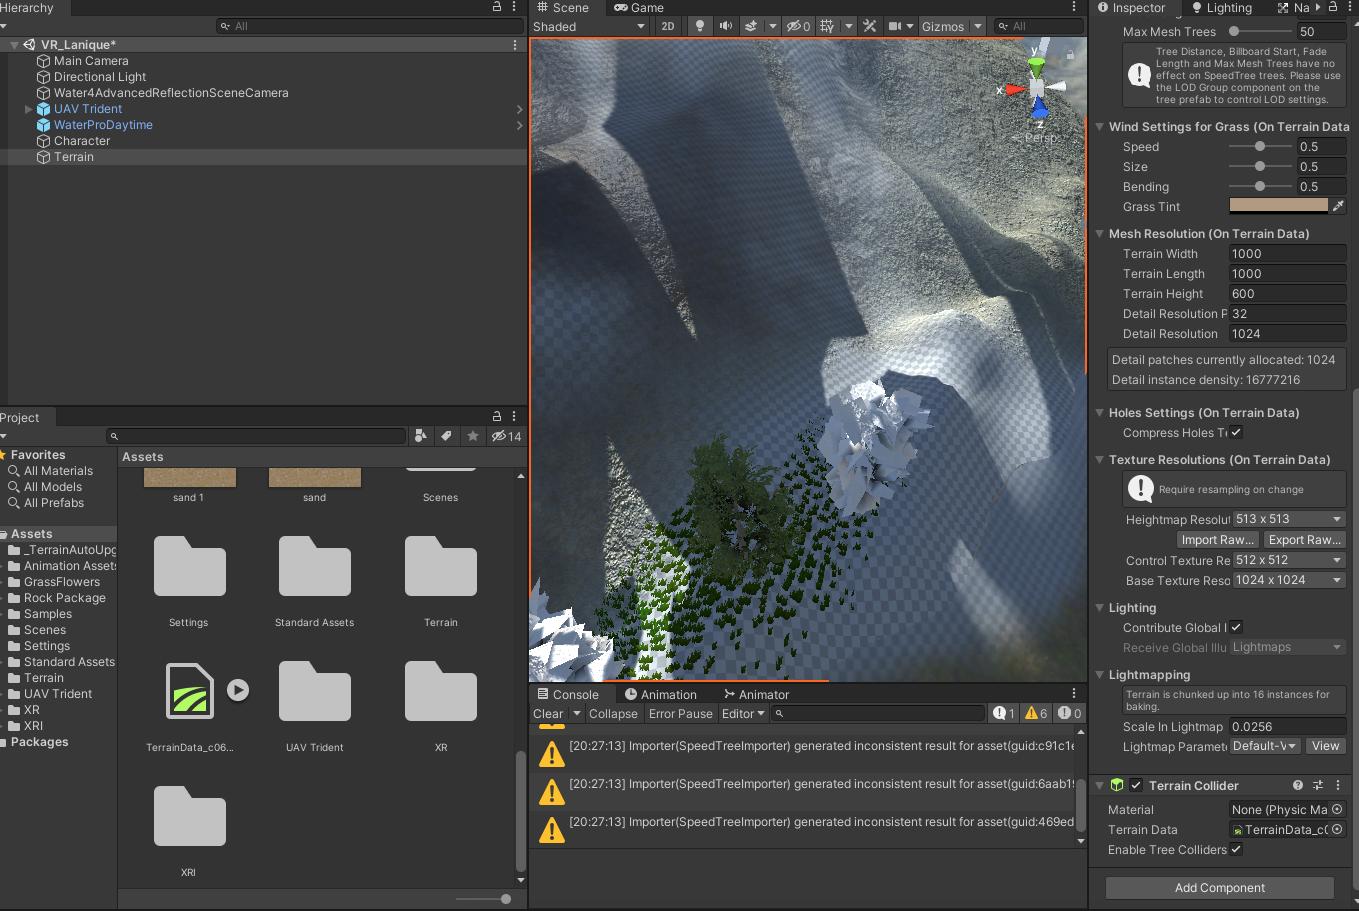The width and height of the screenshot is (1359, 911).
Task: Open Console Editor dropdown
Action: point(743,714)
